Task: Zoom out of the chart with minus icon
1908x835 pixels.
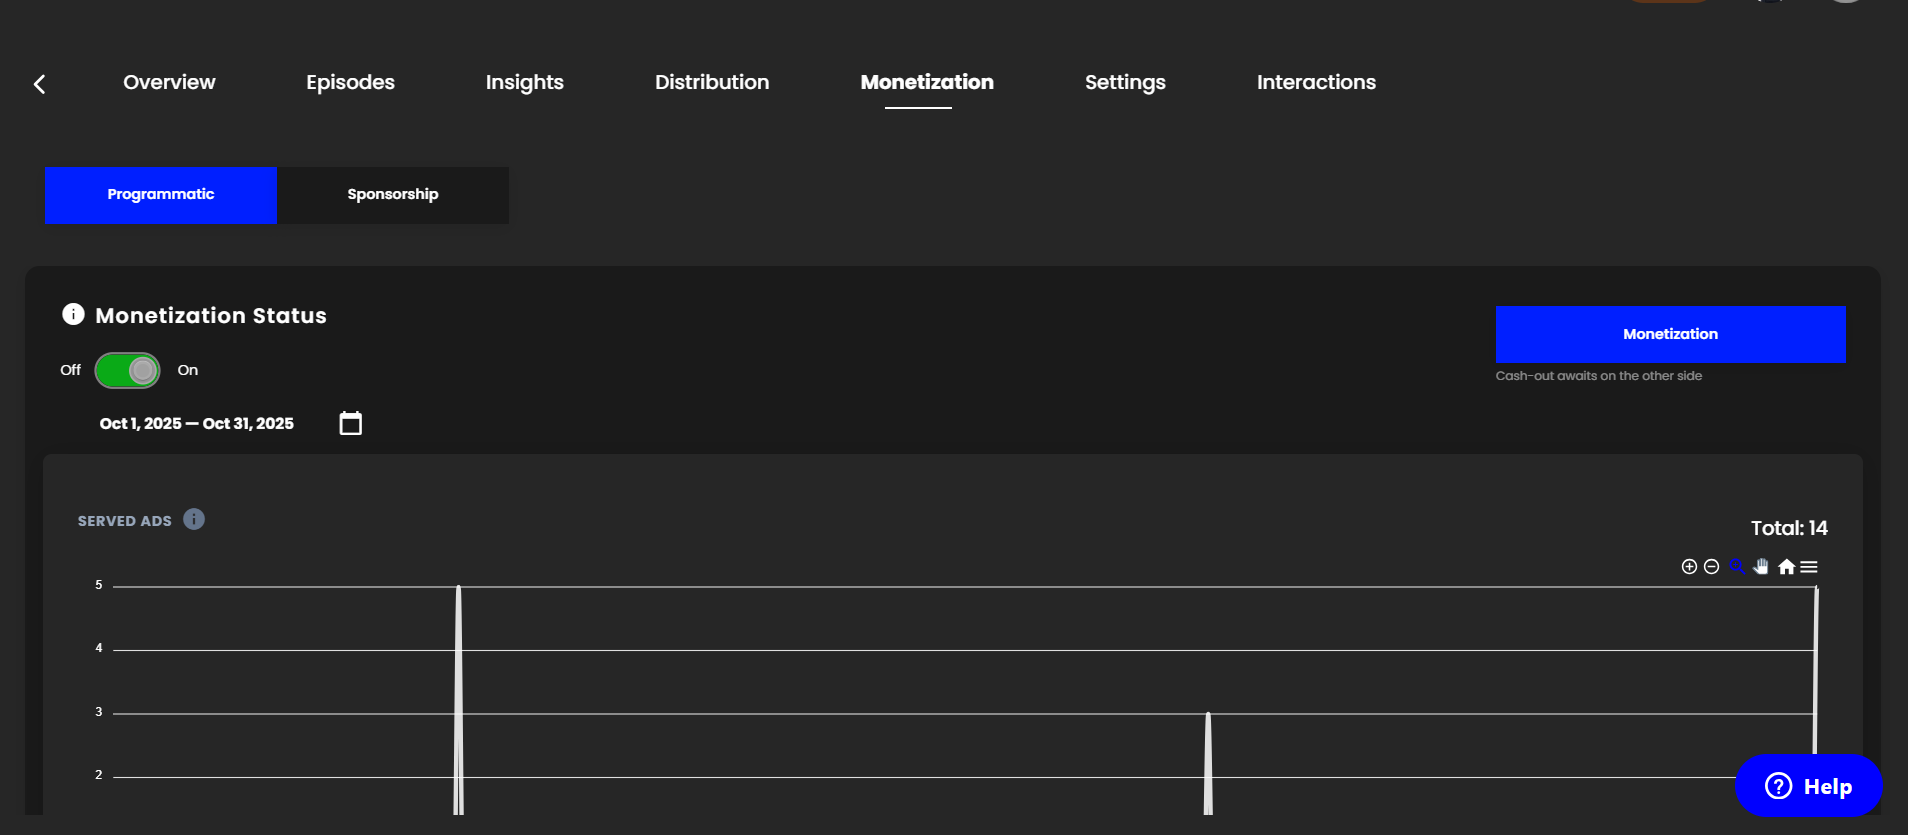Action: point(1711,567)
